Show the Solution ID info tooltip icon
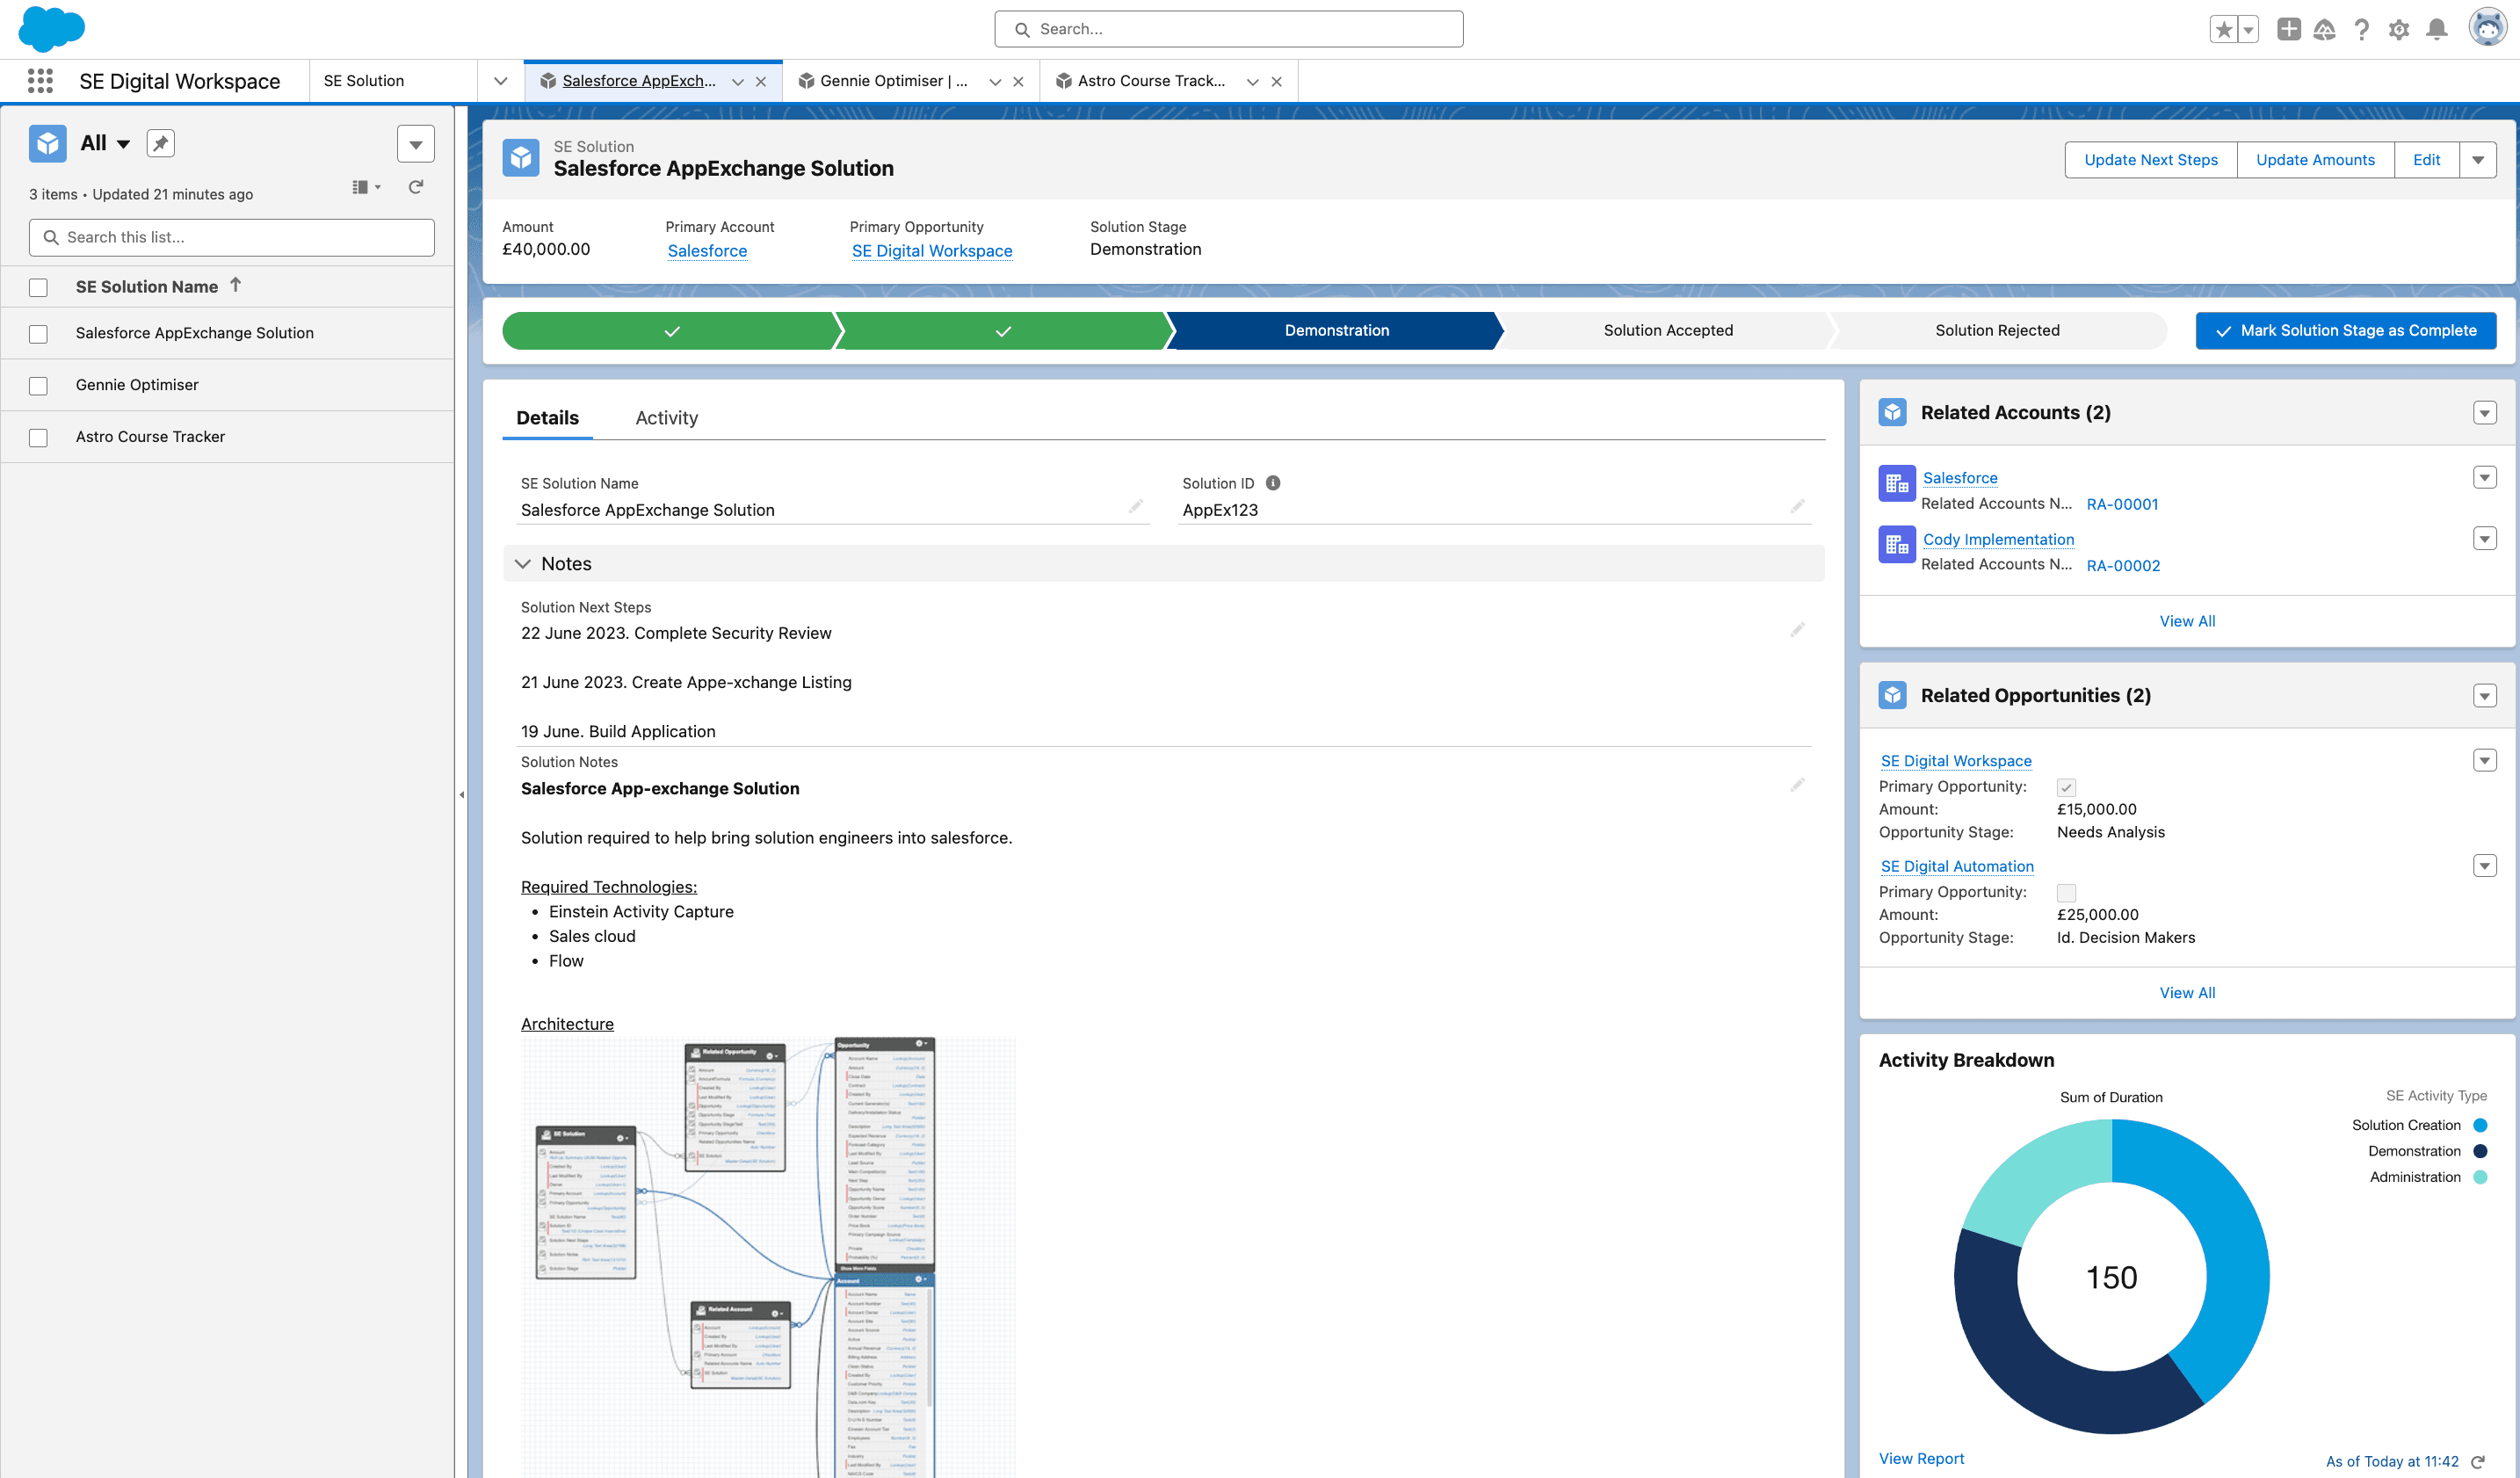The height and width of the screenshot is (1478, 2520). pos(1273,483)
